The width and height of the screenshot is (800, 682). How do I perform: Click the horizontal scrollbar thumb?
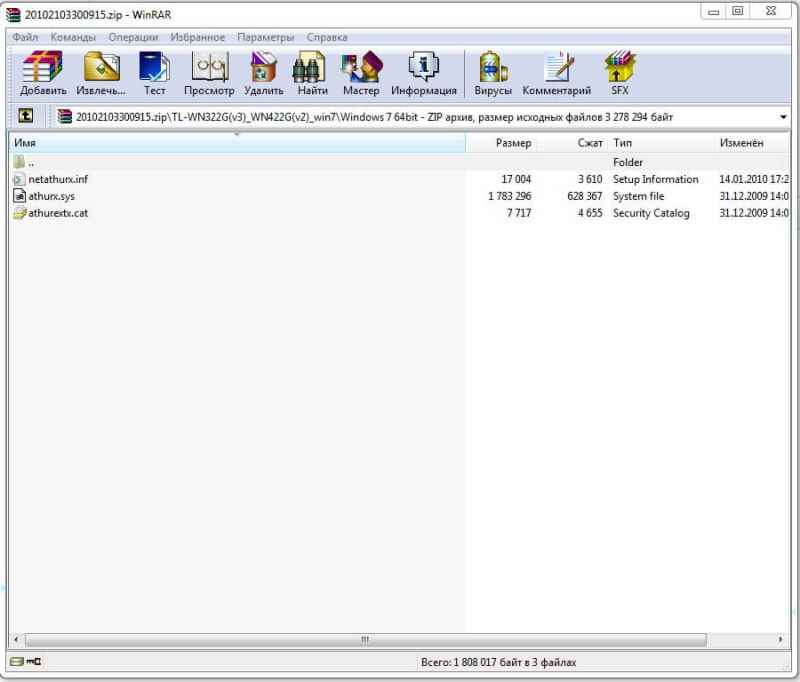pos(365,639)
